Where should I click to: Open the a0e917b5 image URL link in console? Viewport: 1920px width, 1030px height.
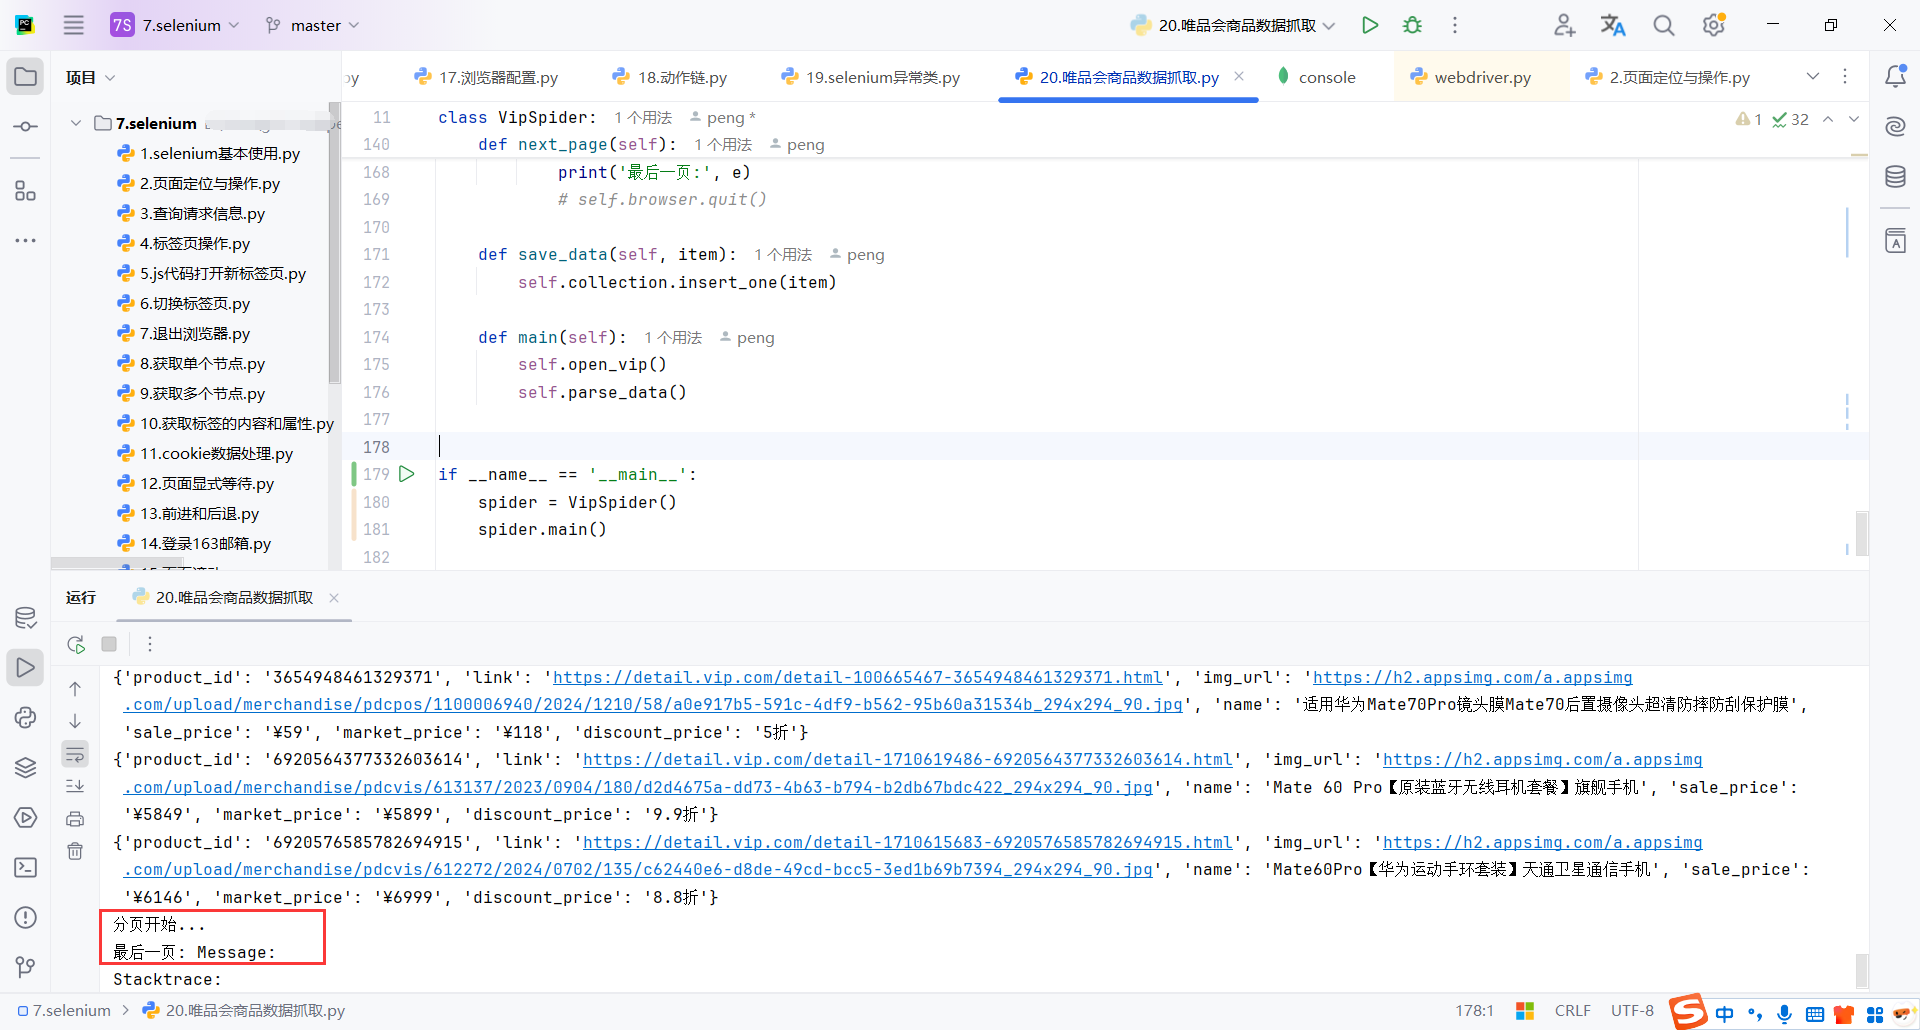(x=653, y=705)
